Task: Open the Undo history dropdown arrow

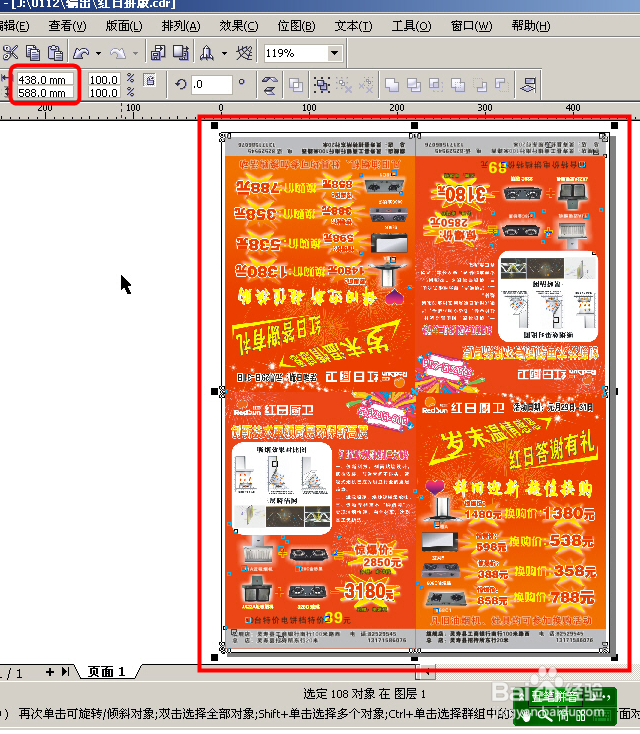Action: [98, 53]
